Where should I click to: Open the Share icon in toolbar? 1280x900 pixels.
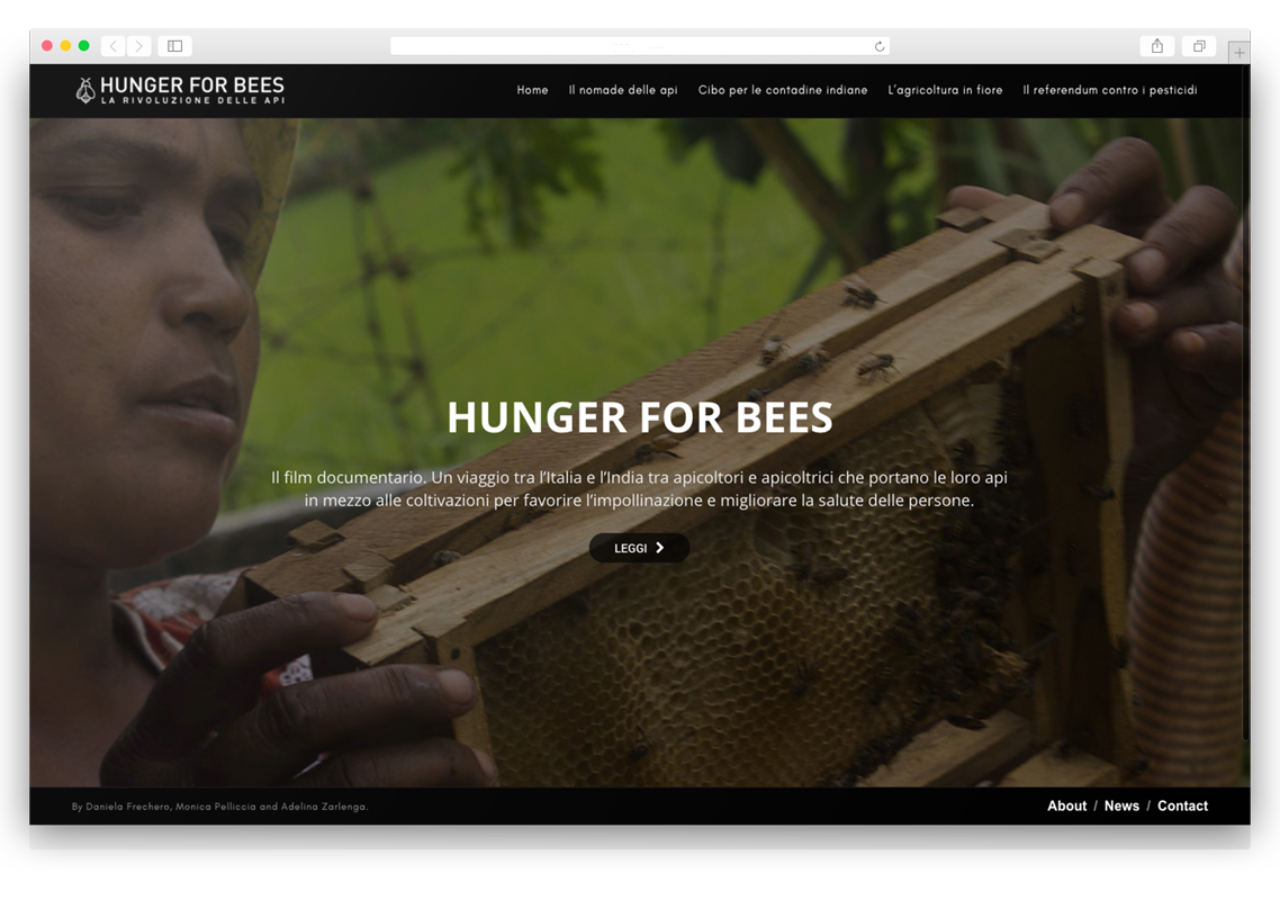1157,46
